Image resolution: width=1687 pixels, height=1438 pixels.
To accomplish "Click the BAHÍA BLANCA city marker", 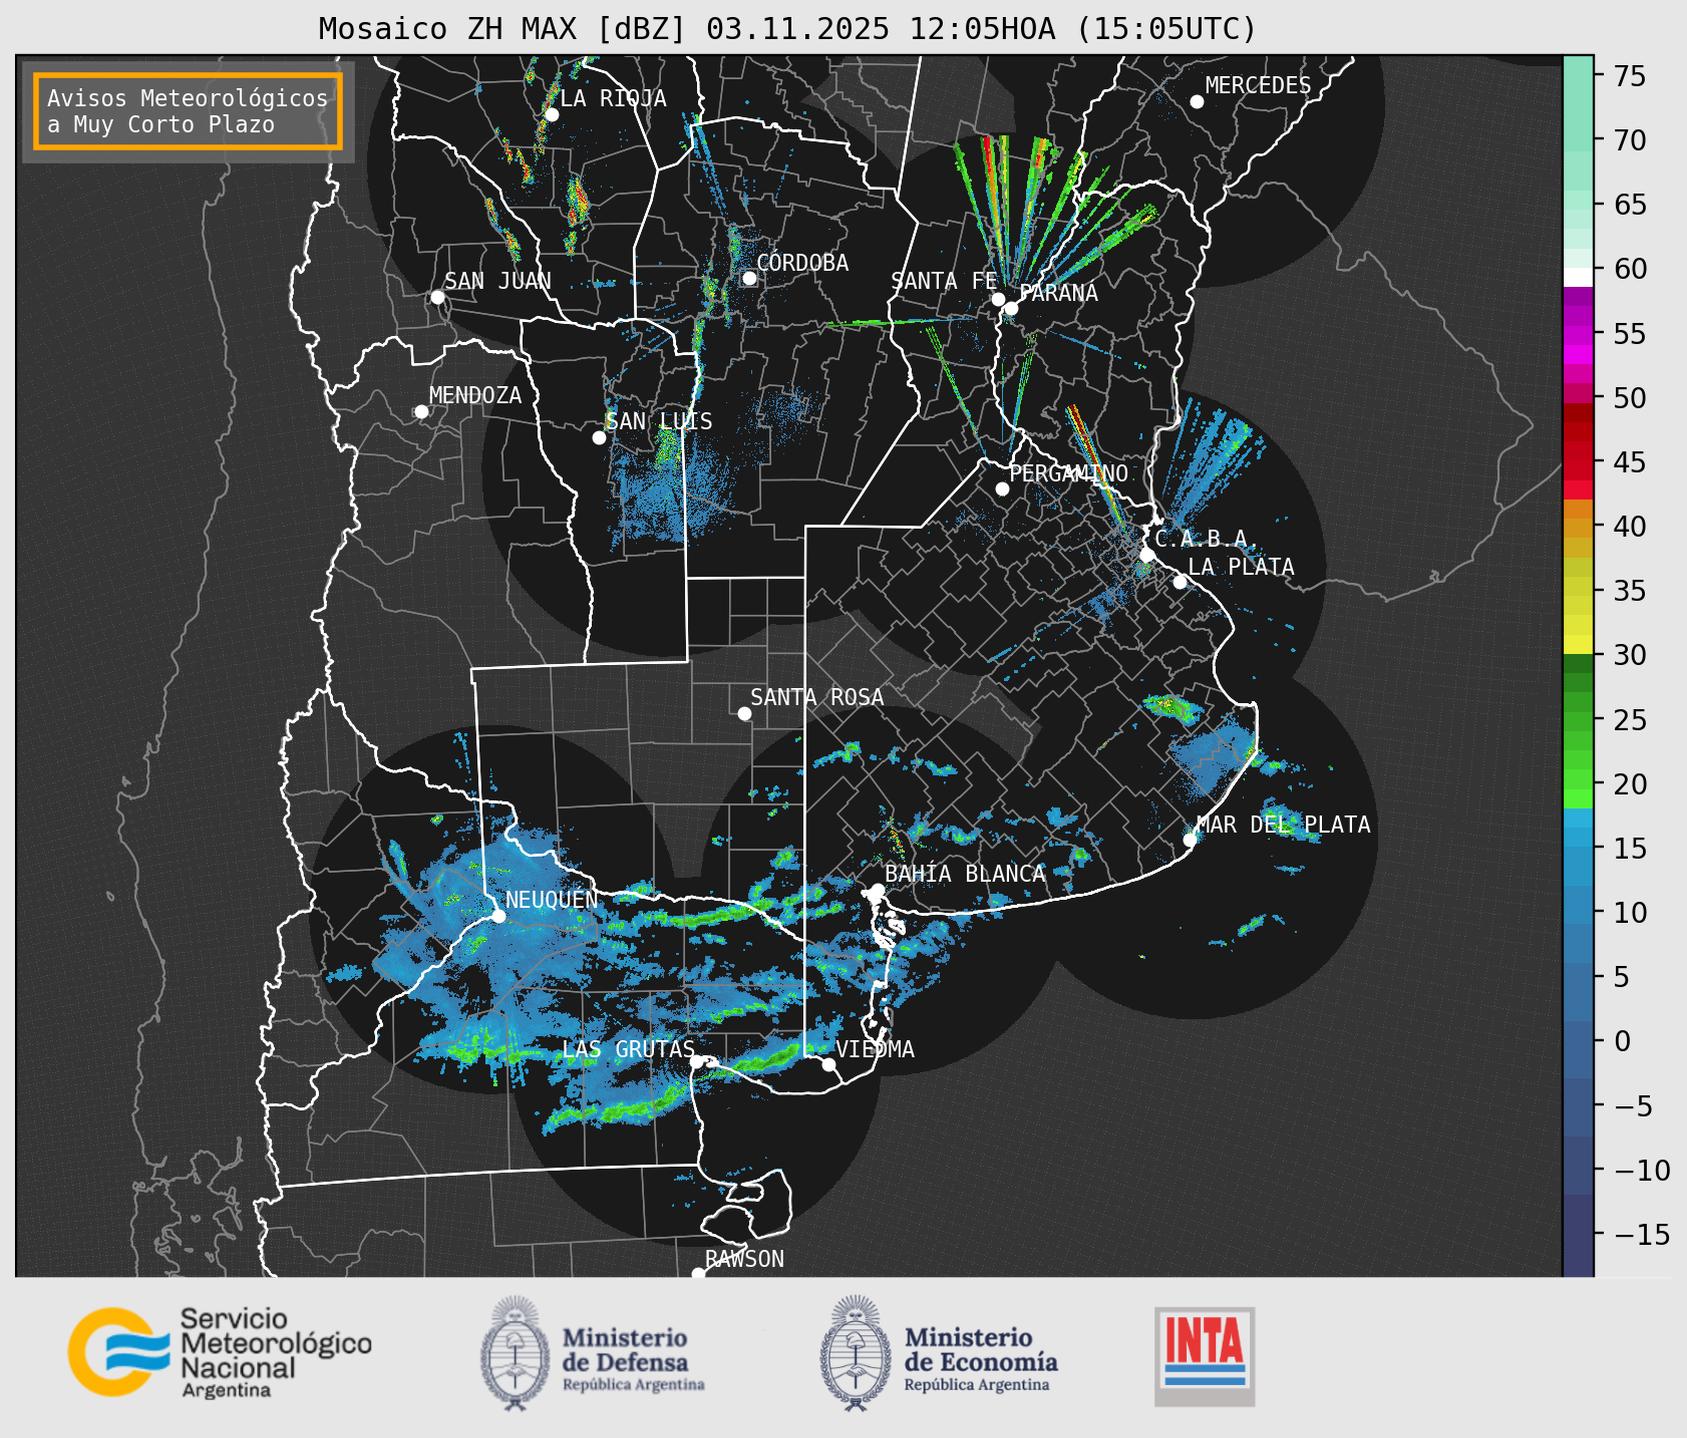I will point(877,890).
